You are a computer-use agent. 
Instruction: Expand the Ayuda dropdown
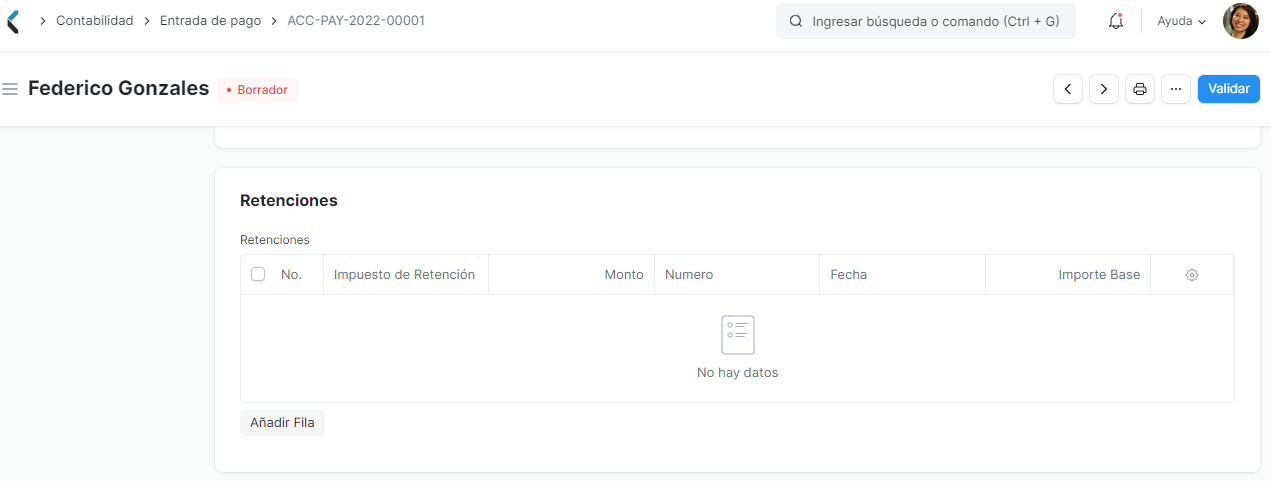pyautogui.click(x=1182, y=21)
